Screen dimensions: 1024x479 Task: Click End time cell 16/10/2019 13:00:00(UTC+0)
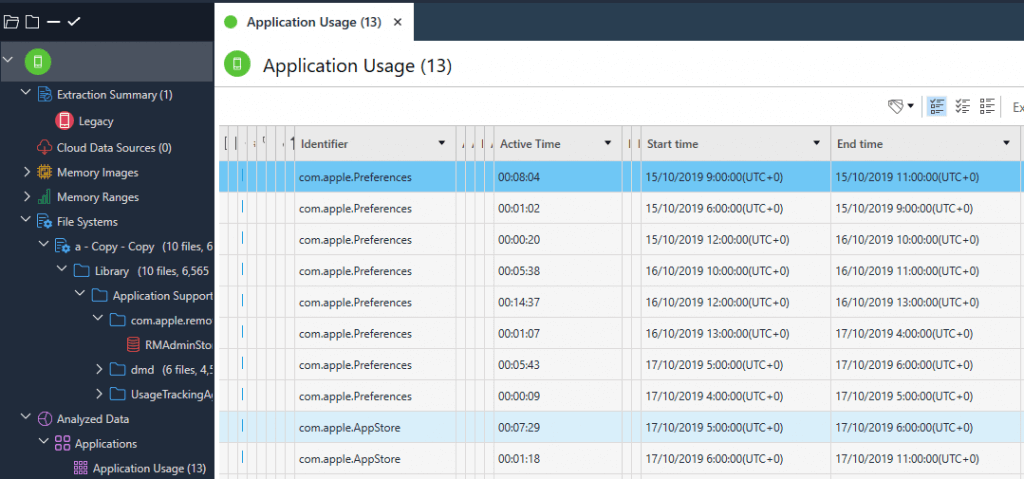coord(927,303)
